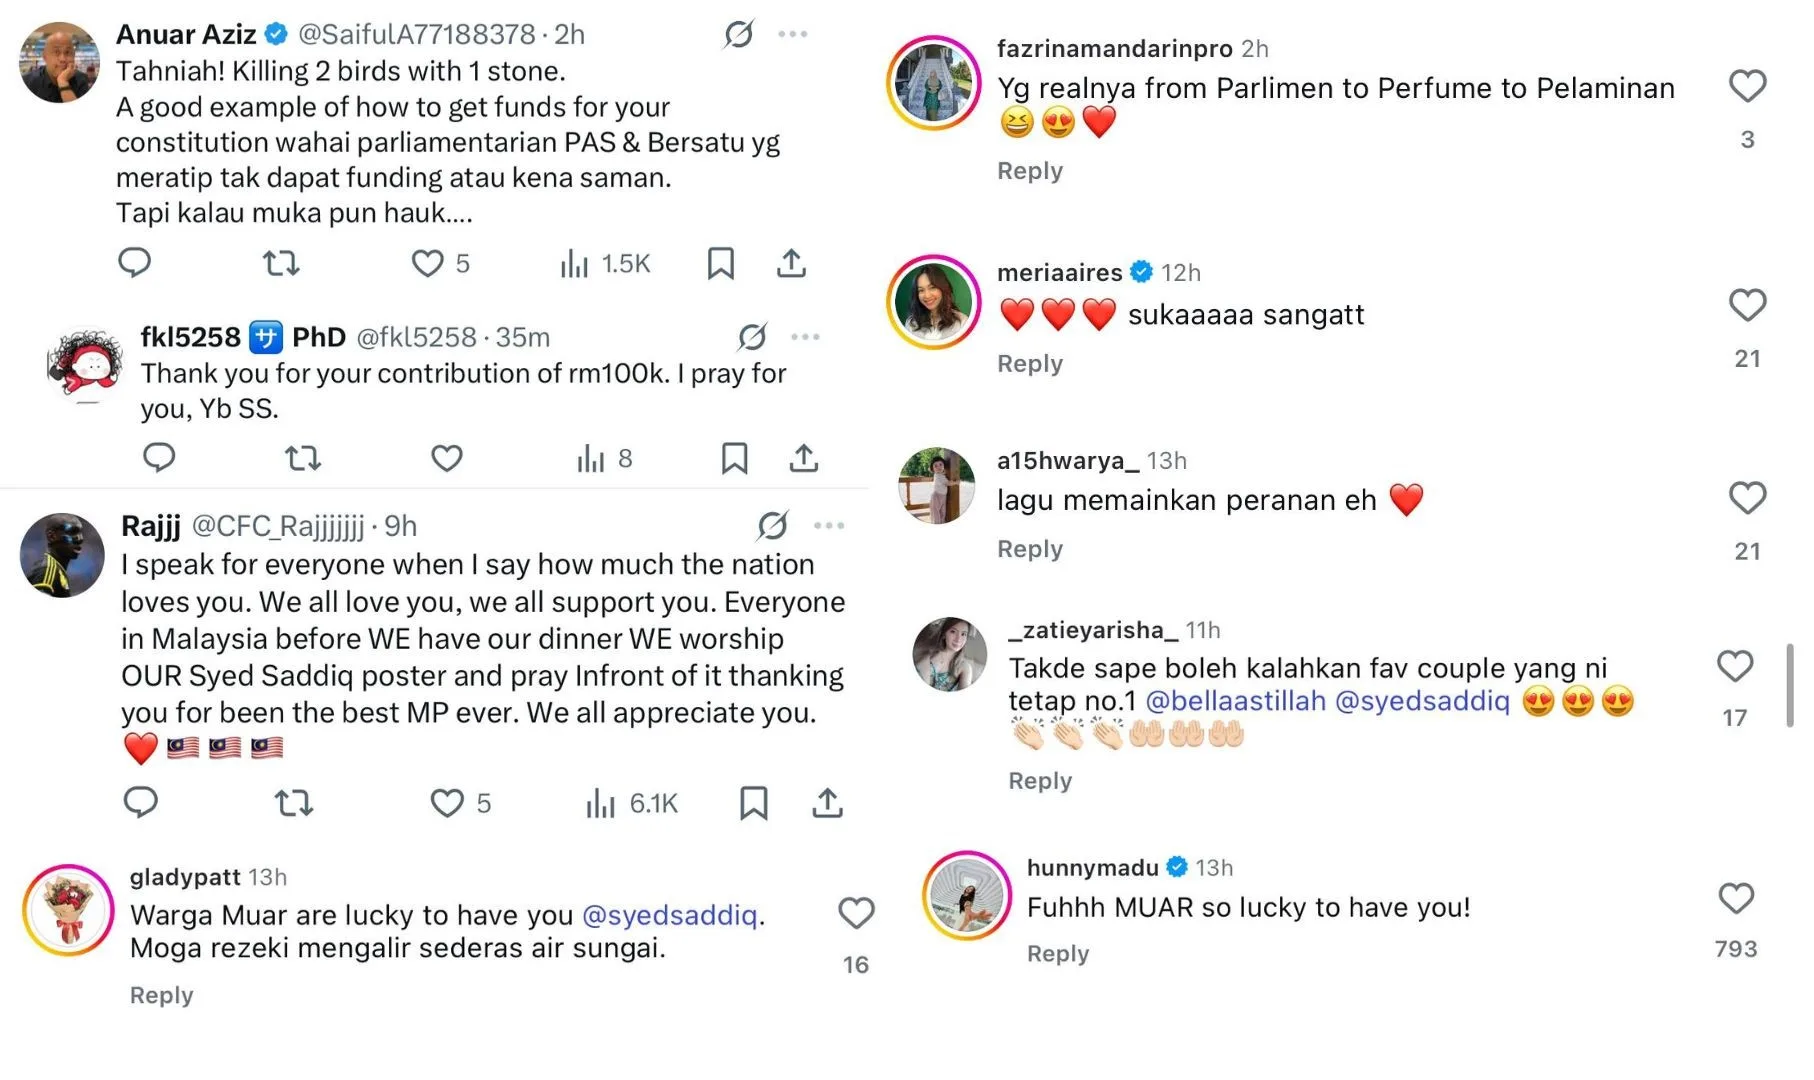Reply to gladypatt's comment
The height and width of the screenshot is (1080, 1814).
161,995
